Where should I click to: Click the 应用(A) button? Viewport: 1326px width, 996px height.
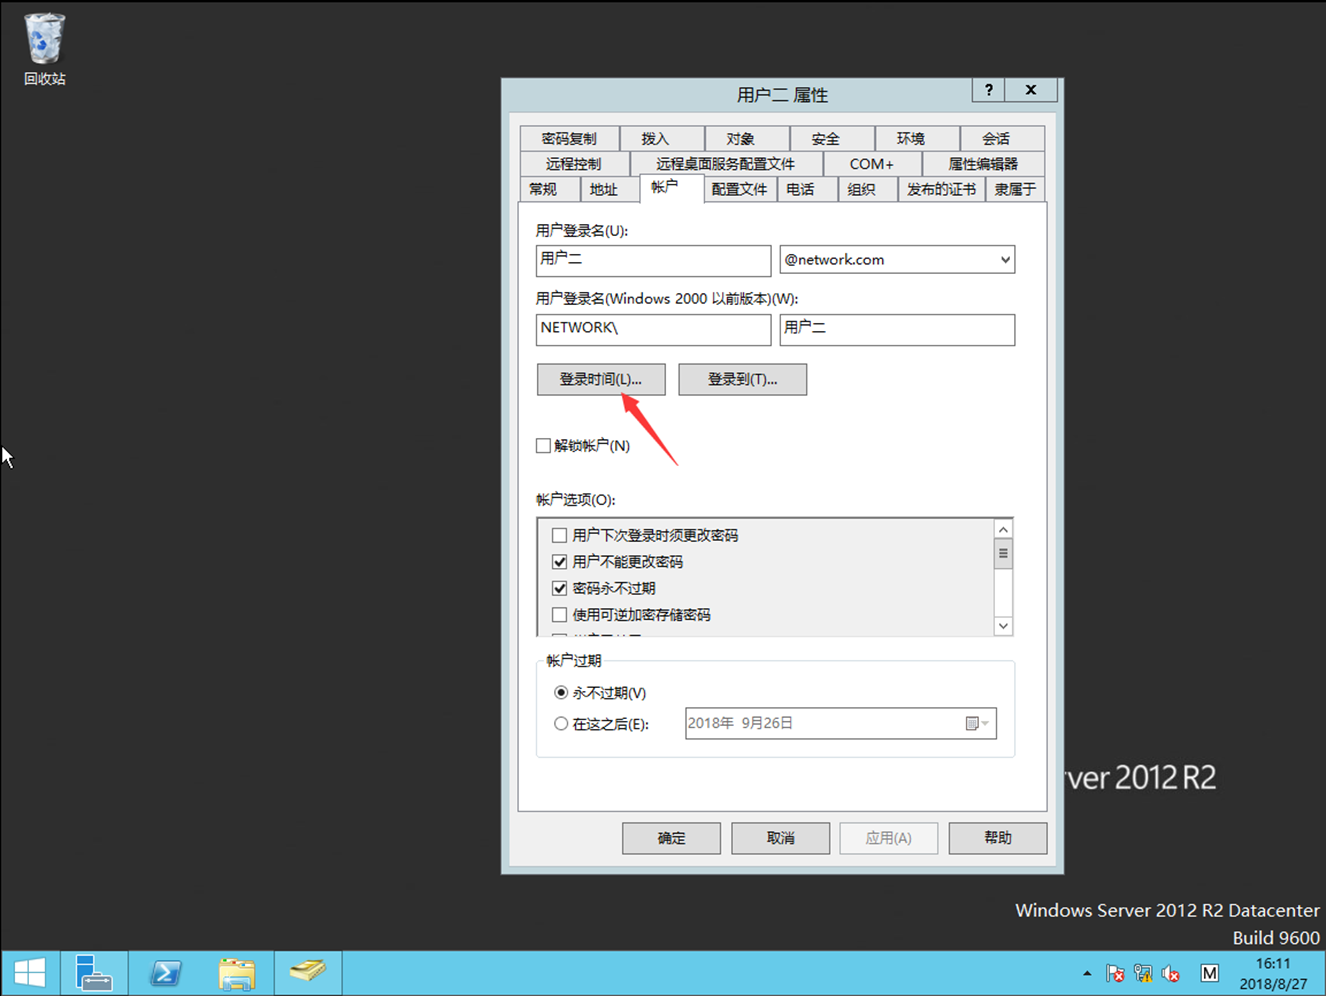coord(889,838)
